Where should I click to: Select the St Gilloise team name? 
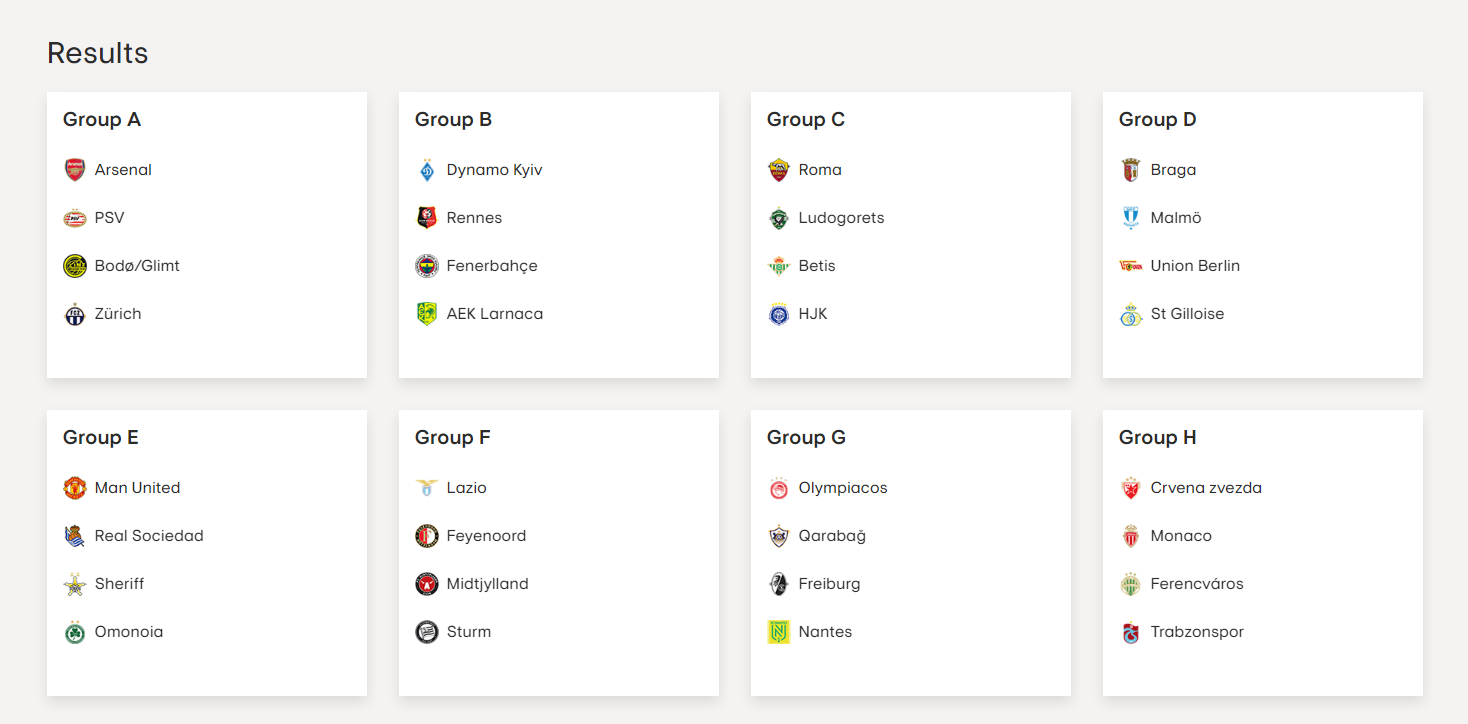(x=1187, y=314)
